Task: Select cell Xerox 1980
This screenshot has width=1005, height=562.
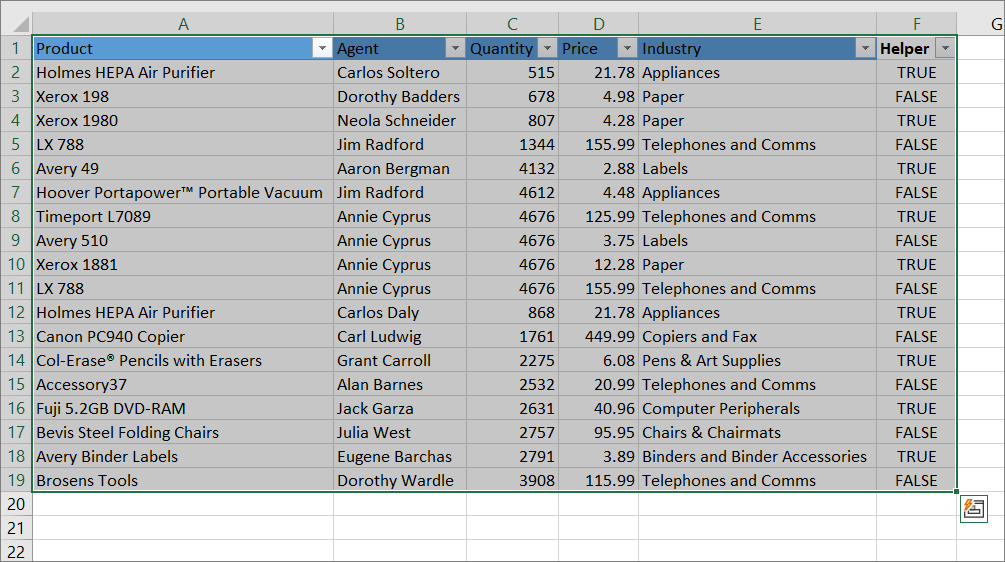Action: coord(183,120)
